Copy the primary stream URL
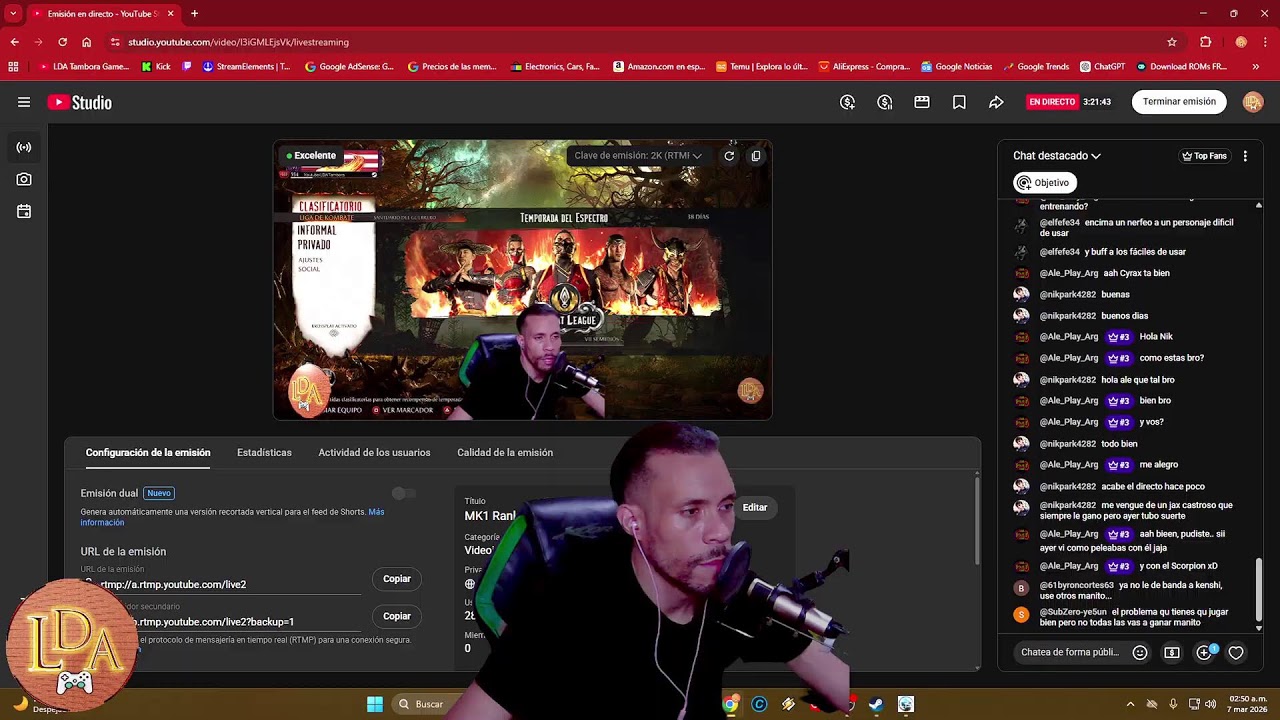The height and width of the screenshot is (720, 1280). pos(397,579)
